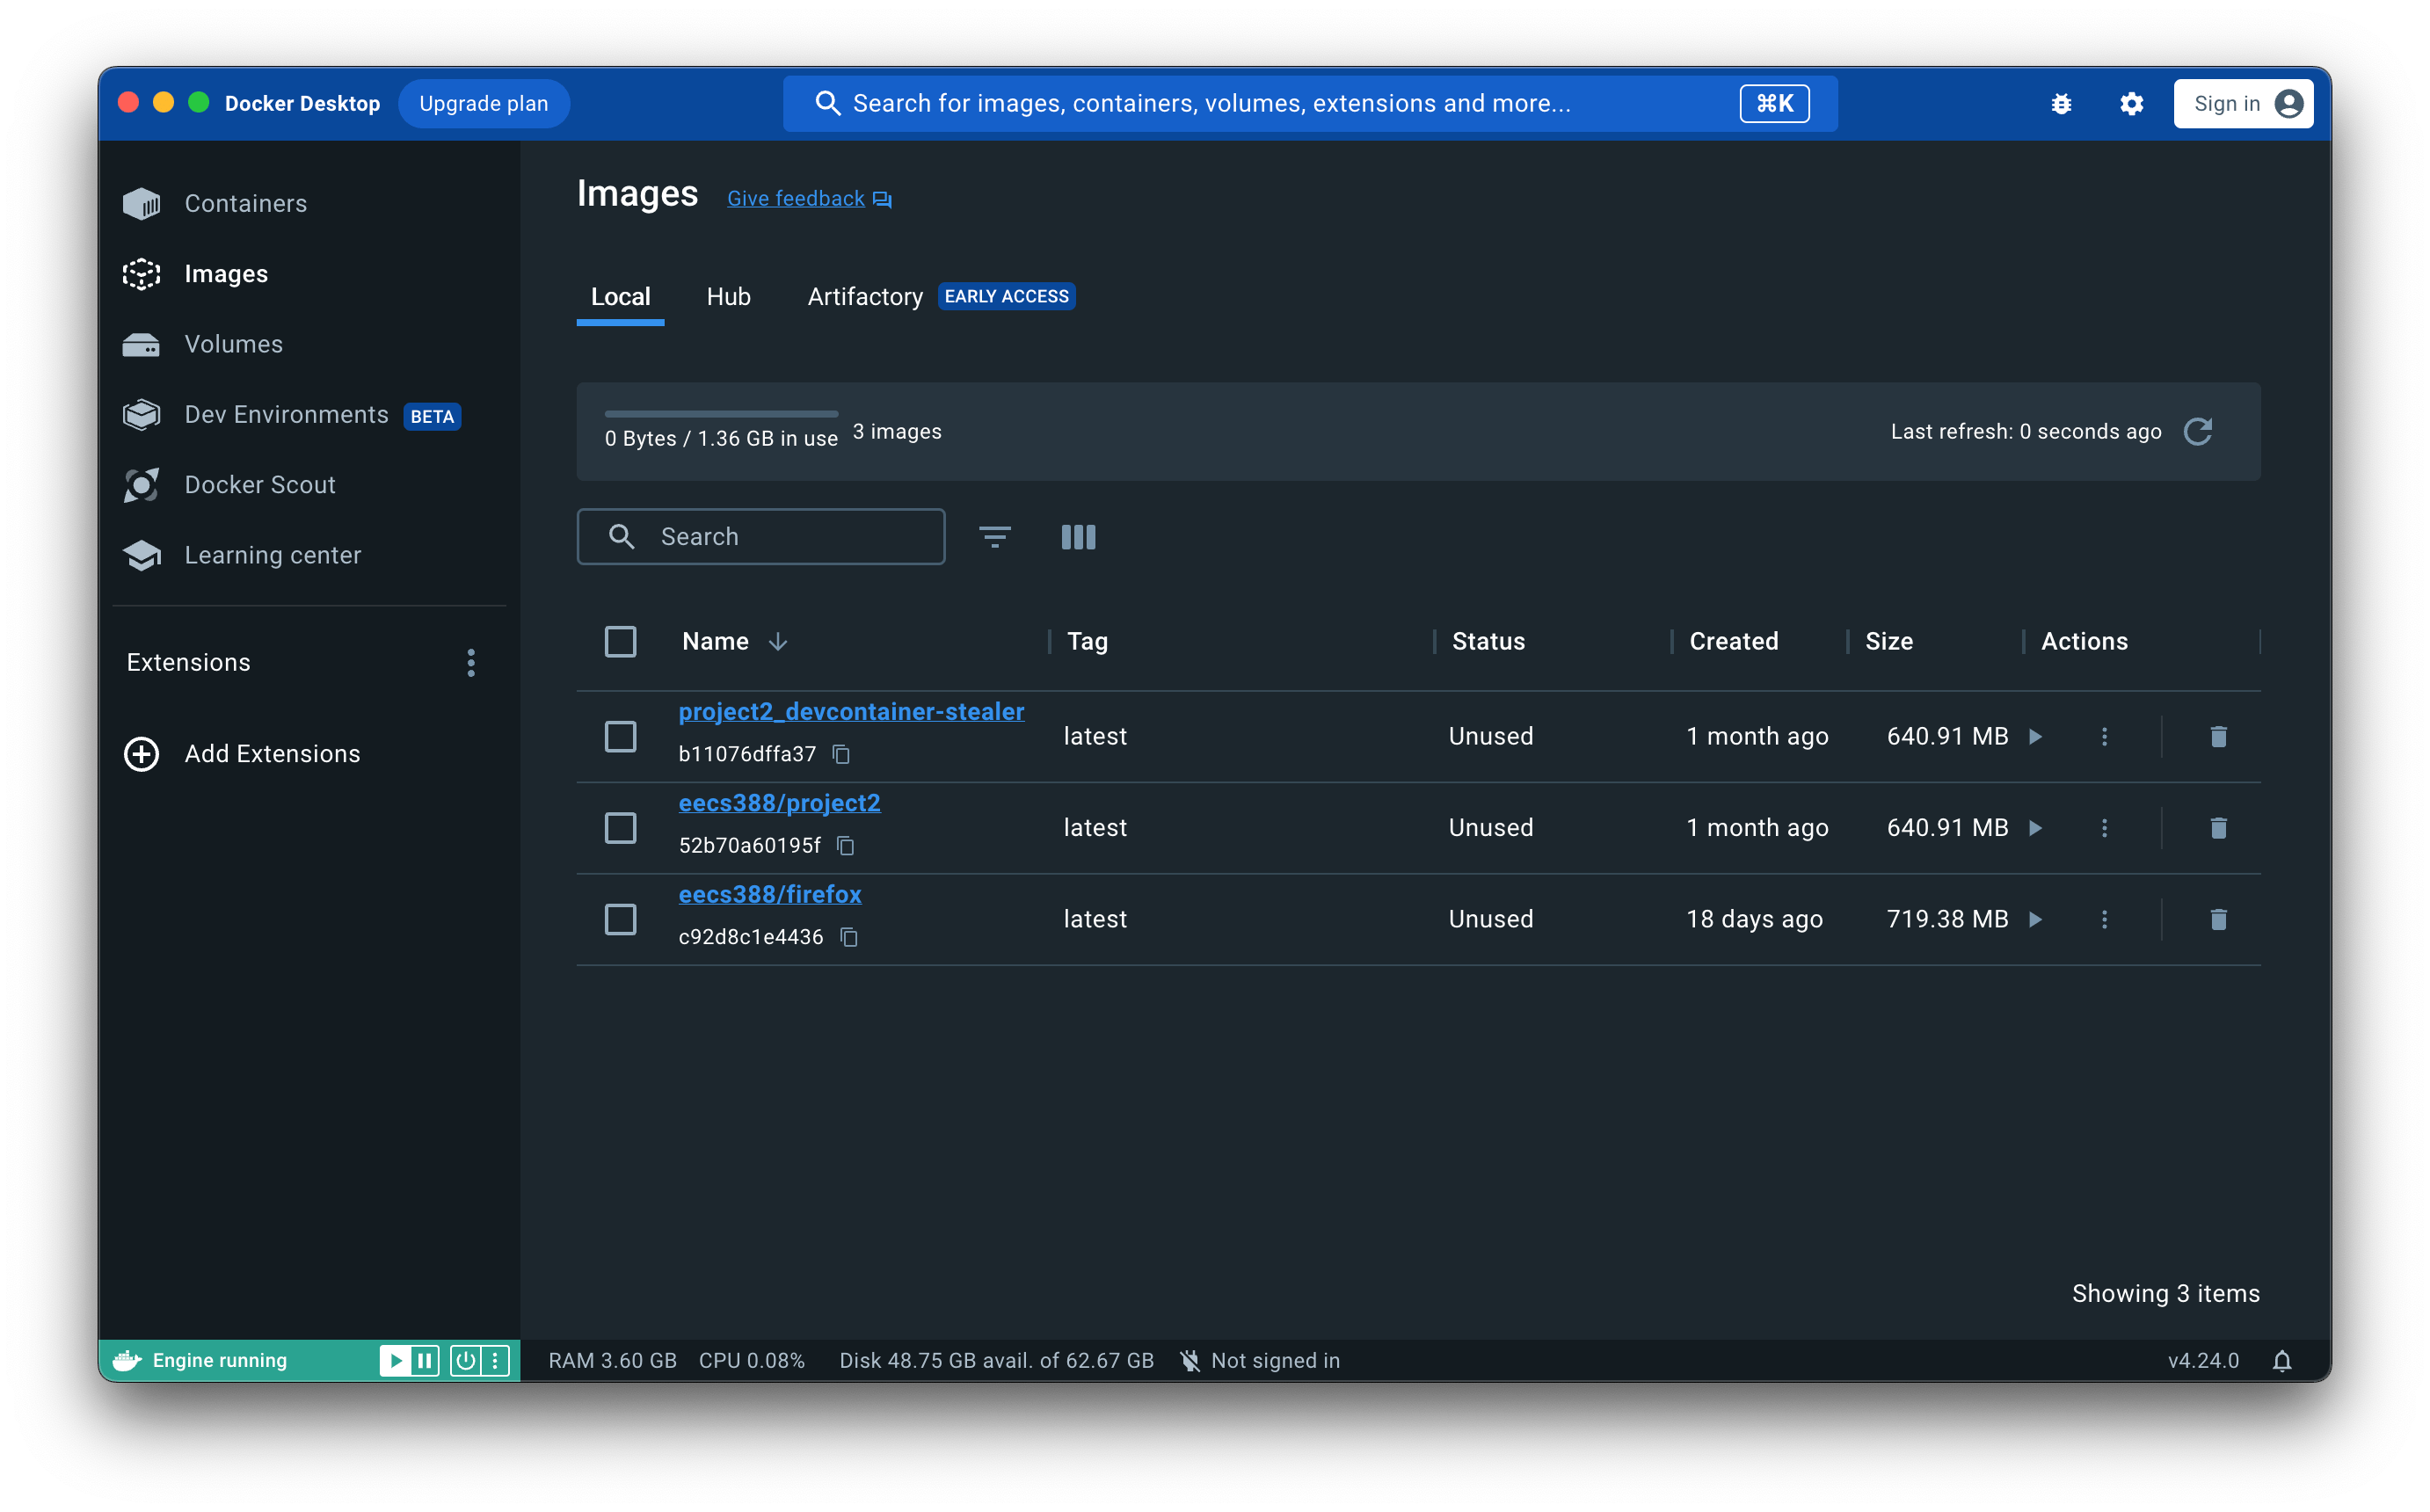Tick the checkbox for eecs388/firefox
2430x1512 pixels.
620,919
